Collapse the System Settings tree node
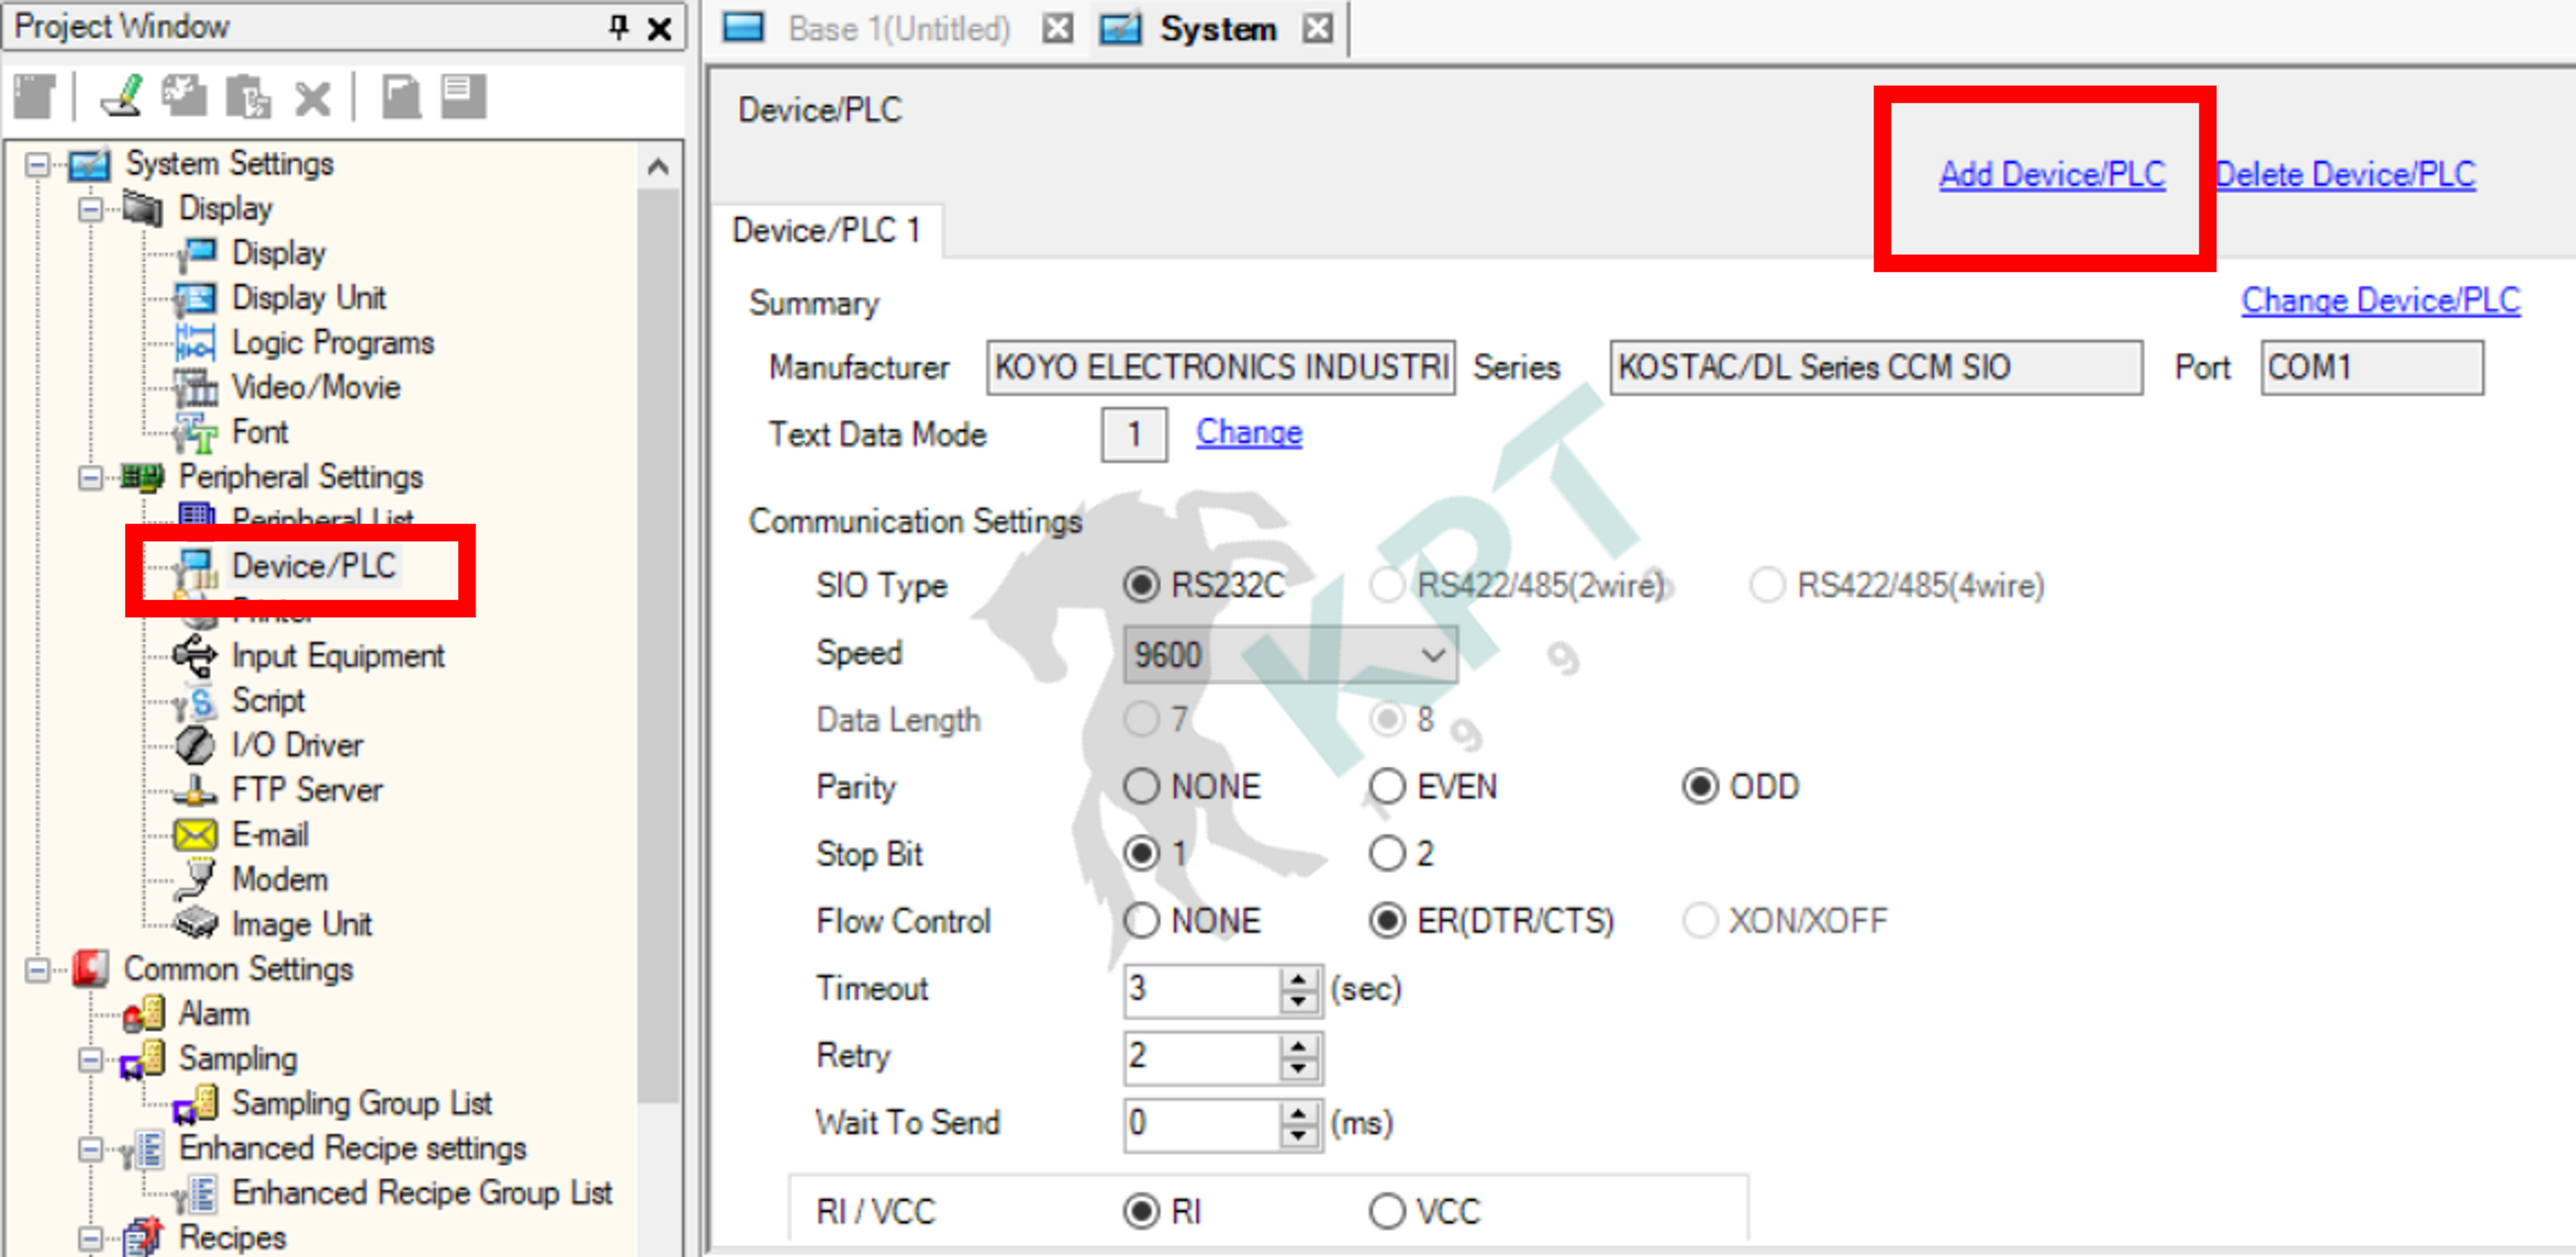The image size is (2576, 1257). coord(37,164)
